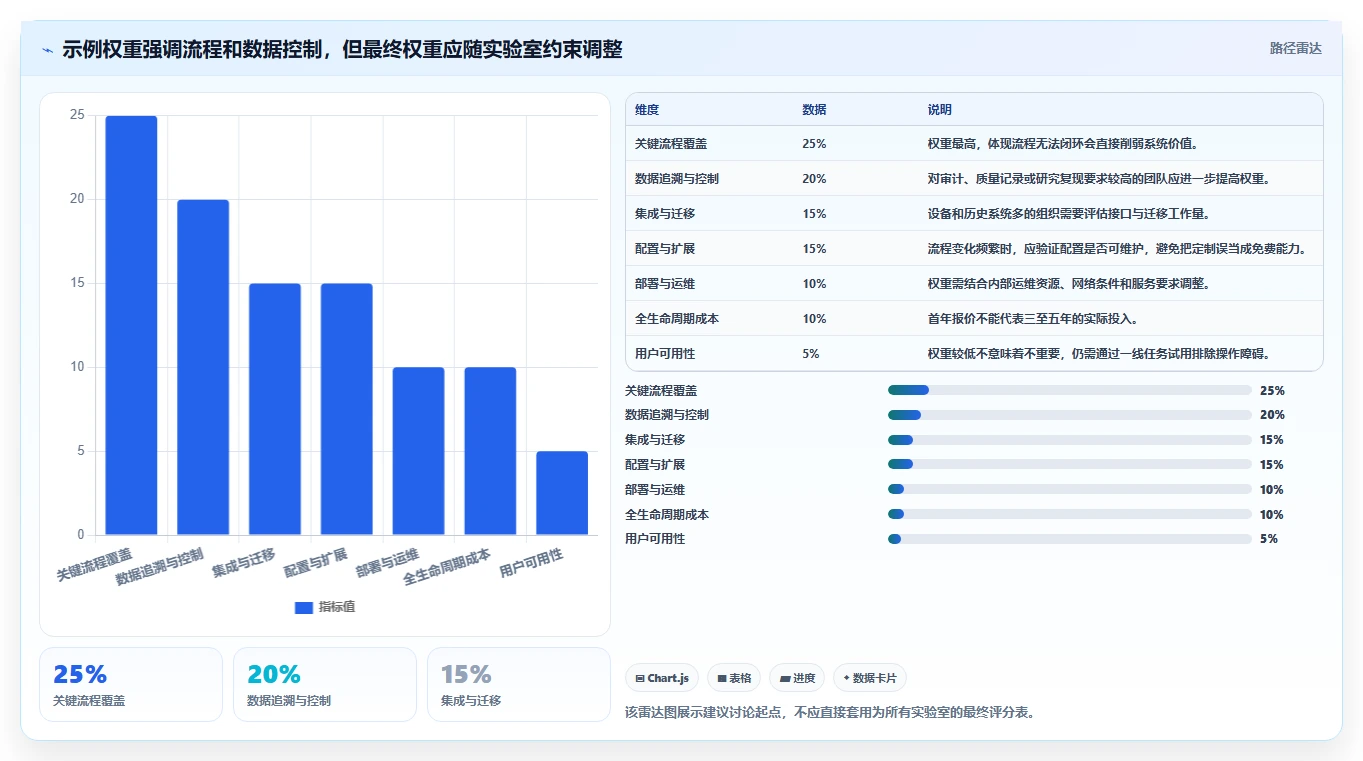
Task: Click the 25% value in the table
Action: (814, 144)
